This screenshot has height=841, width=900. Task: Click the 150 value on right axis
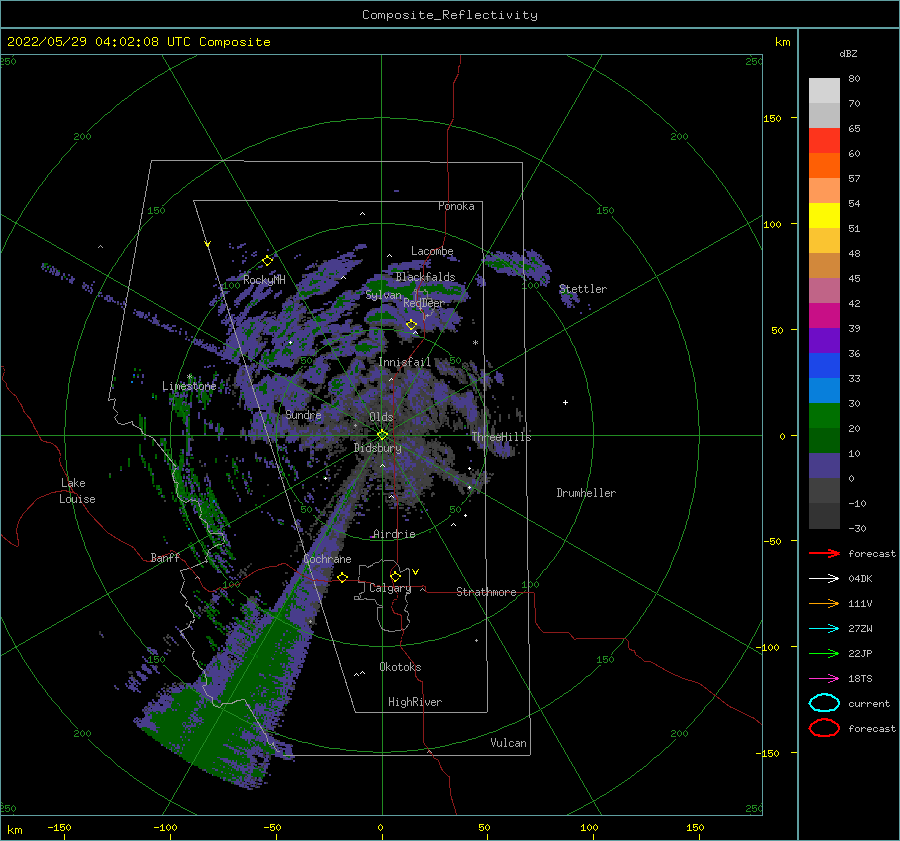point(772,118)
